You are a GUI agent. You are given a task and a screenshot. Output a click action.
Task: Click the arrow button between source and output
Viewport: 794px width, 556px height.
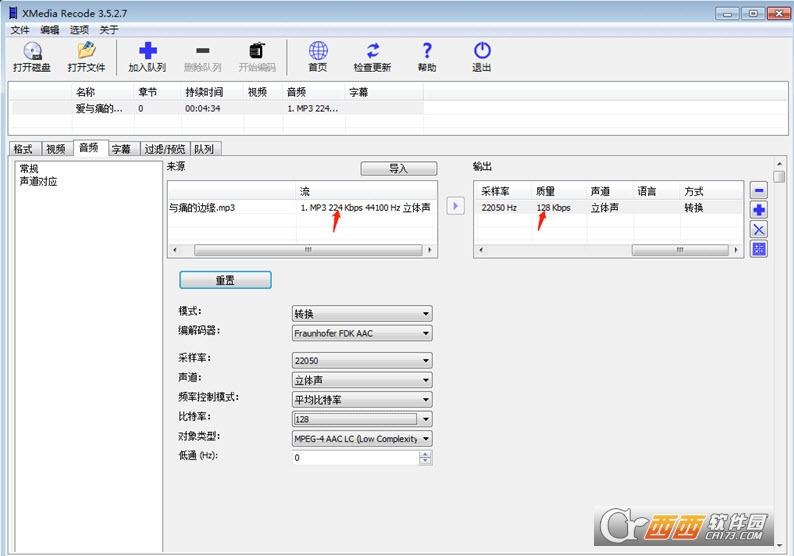pos(455,206)
